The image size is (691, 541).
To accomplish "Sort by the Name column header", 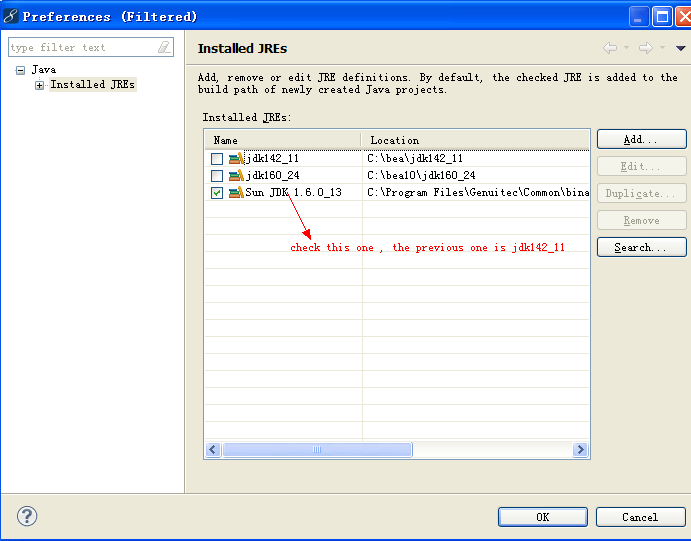I will (x=282, y=140).
